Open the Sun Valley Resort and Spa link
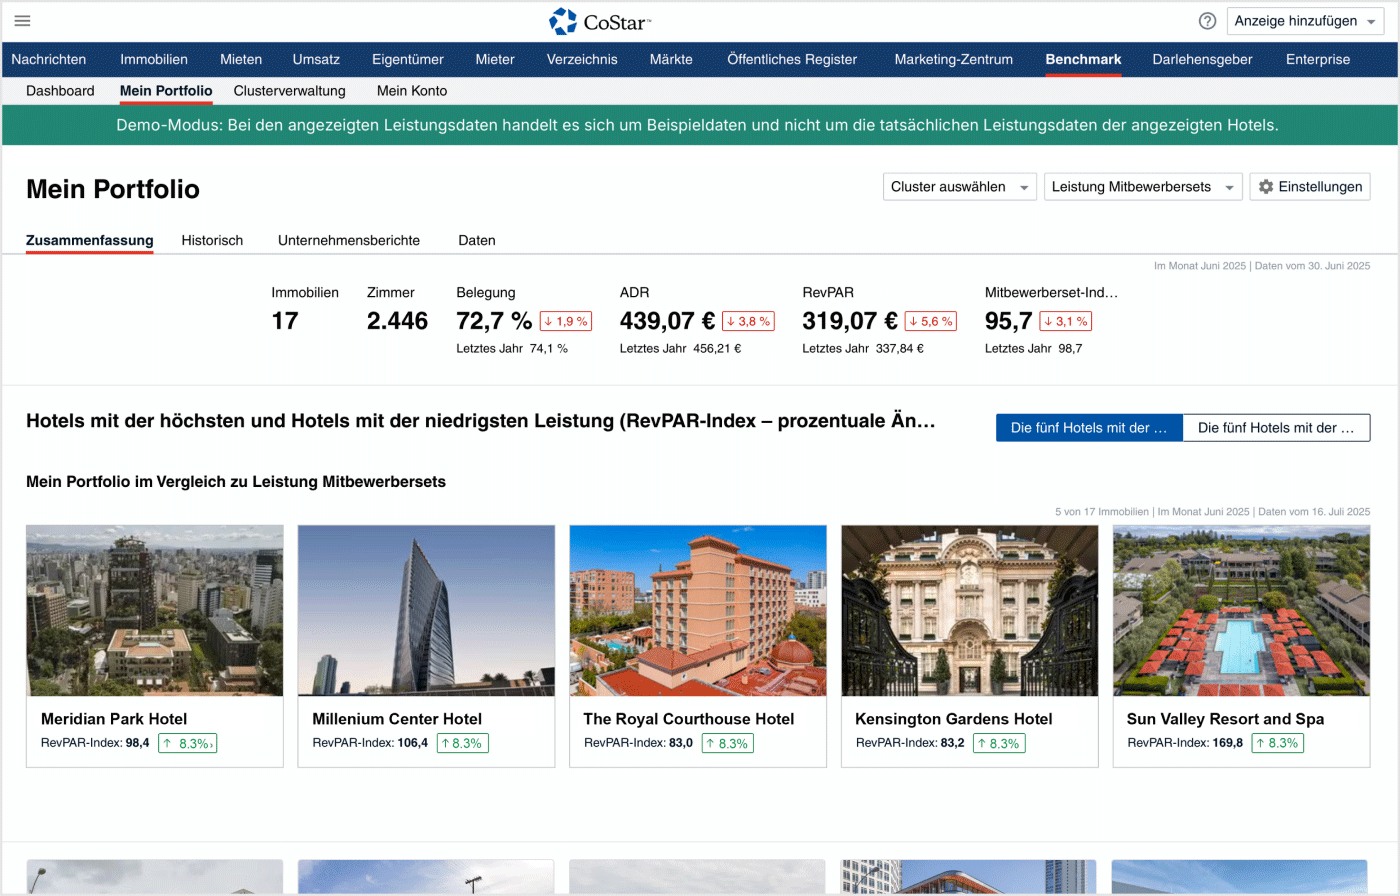Viewport: 1400px width, 896px height. [1225, 719]
